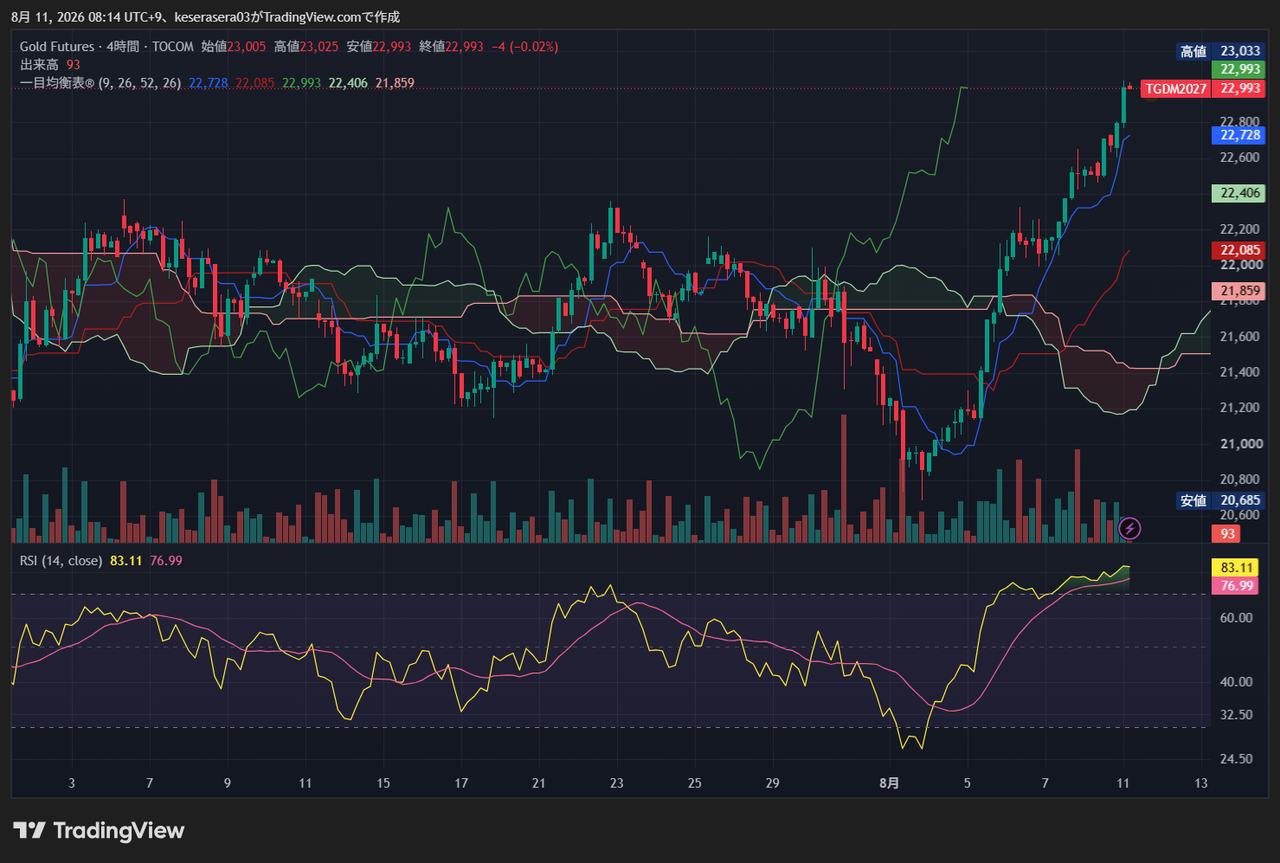This screenshot has height=863, width=1280.
Task: Click 22,406 in the Ichimoku legend
Action: point(348,83)
